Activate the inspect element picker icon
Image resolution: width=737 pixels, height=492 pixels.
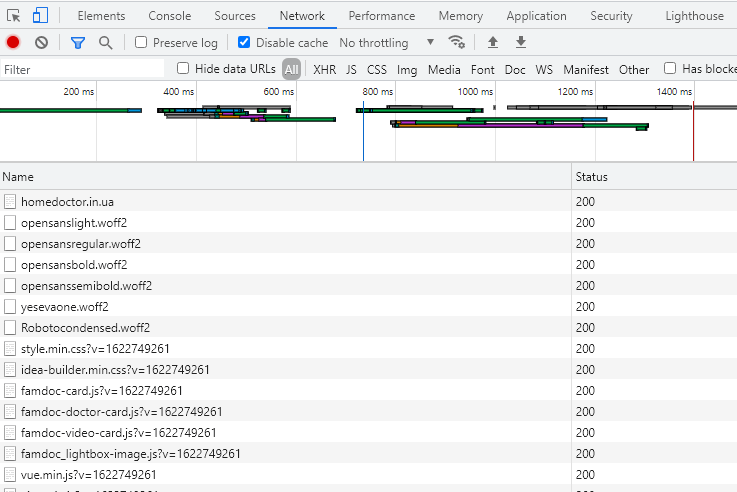[14, 16]
